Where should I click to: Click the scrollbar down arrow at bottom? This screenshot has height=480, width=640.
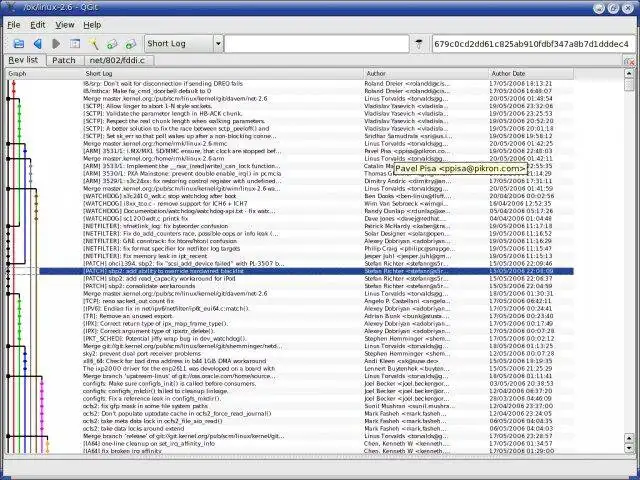629,448
